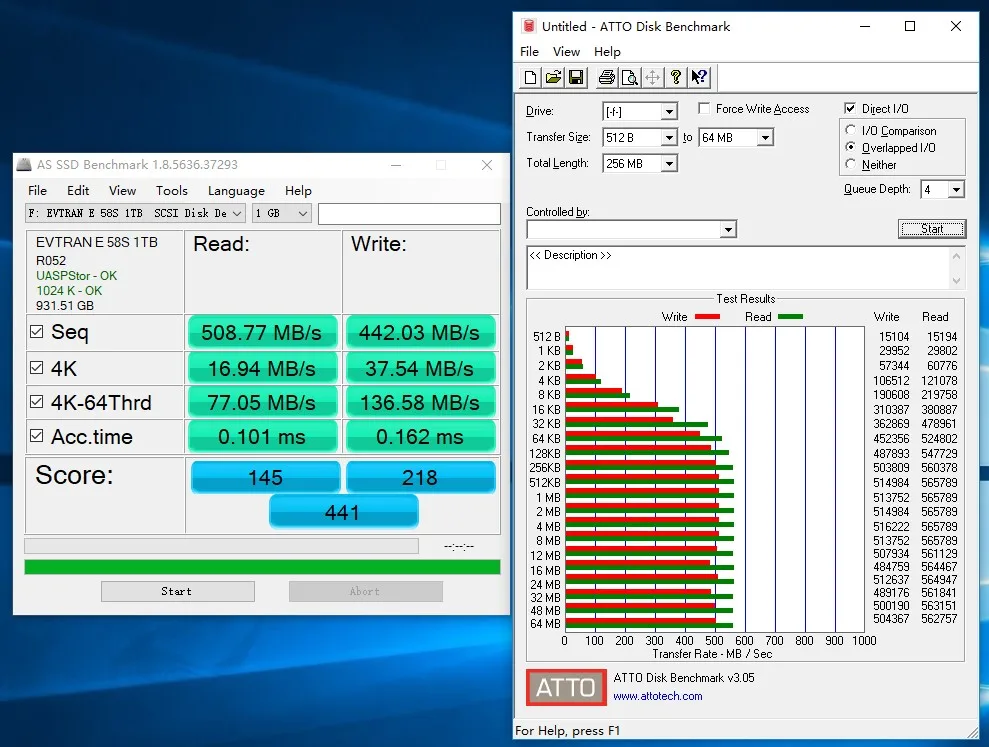Screen dimensions: 989x747
Task: Click the Description scrollbar up arrow
Action: point(956,256)
